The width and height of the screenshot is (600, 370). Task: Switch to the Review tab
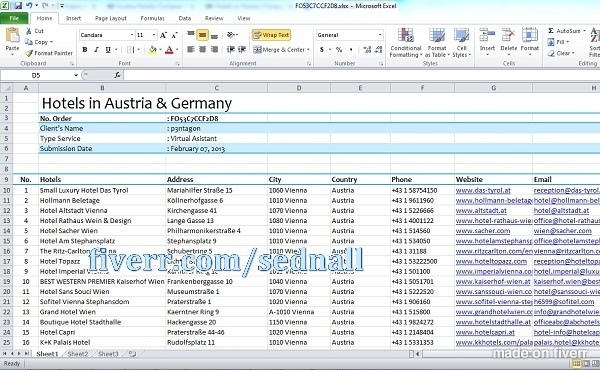click(214, 18)
